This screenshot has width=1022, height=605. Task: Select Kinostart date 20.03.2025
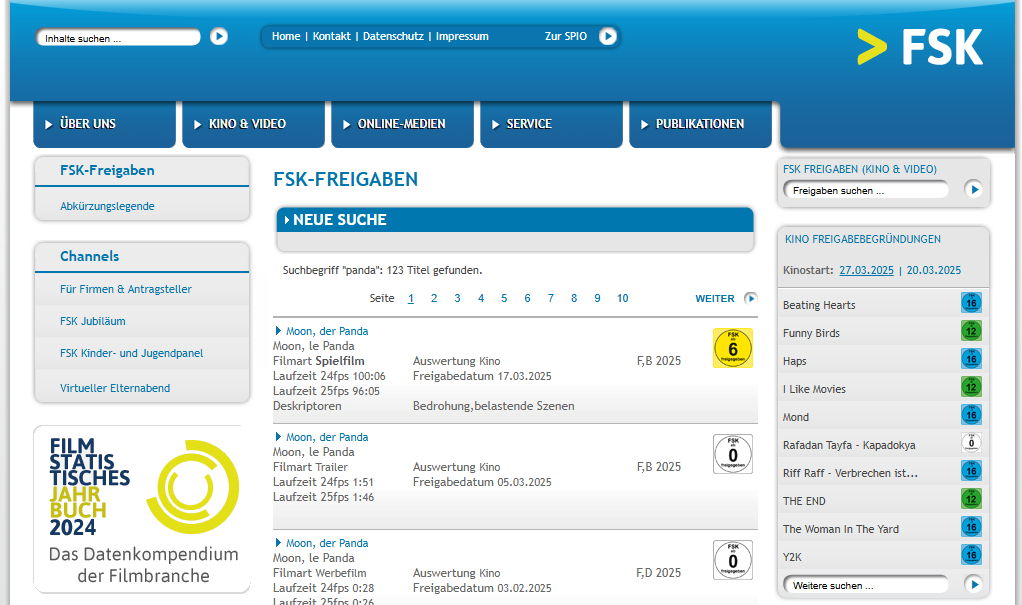pos(934,270)
